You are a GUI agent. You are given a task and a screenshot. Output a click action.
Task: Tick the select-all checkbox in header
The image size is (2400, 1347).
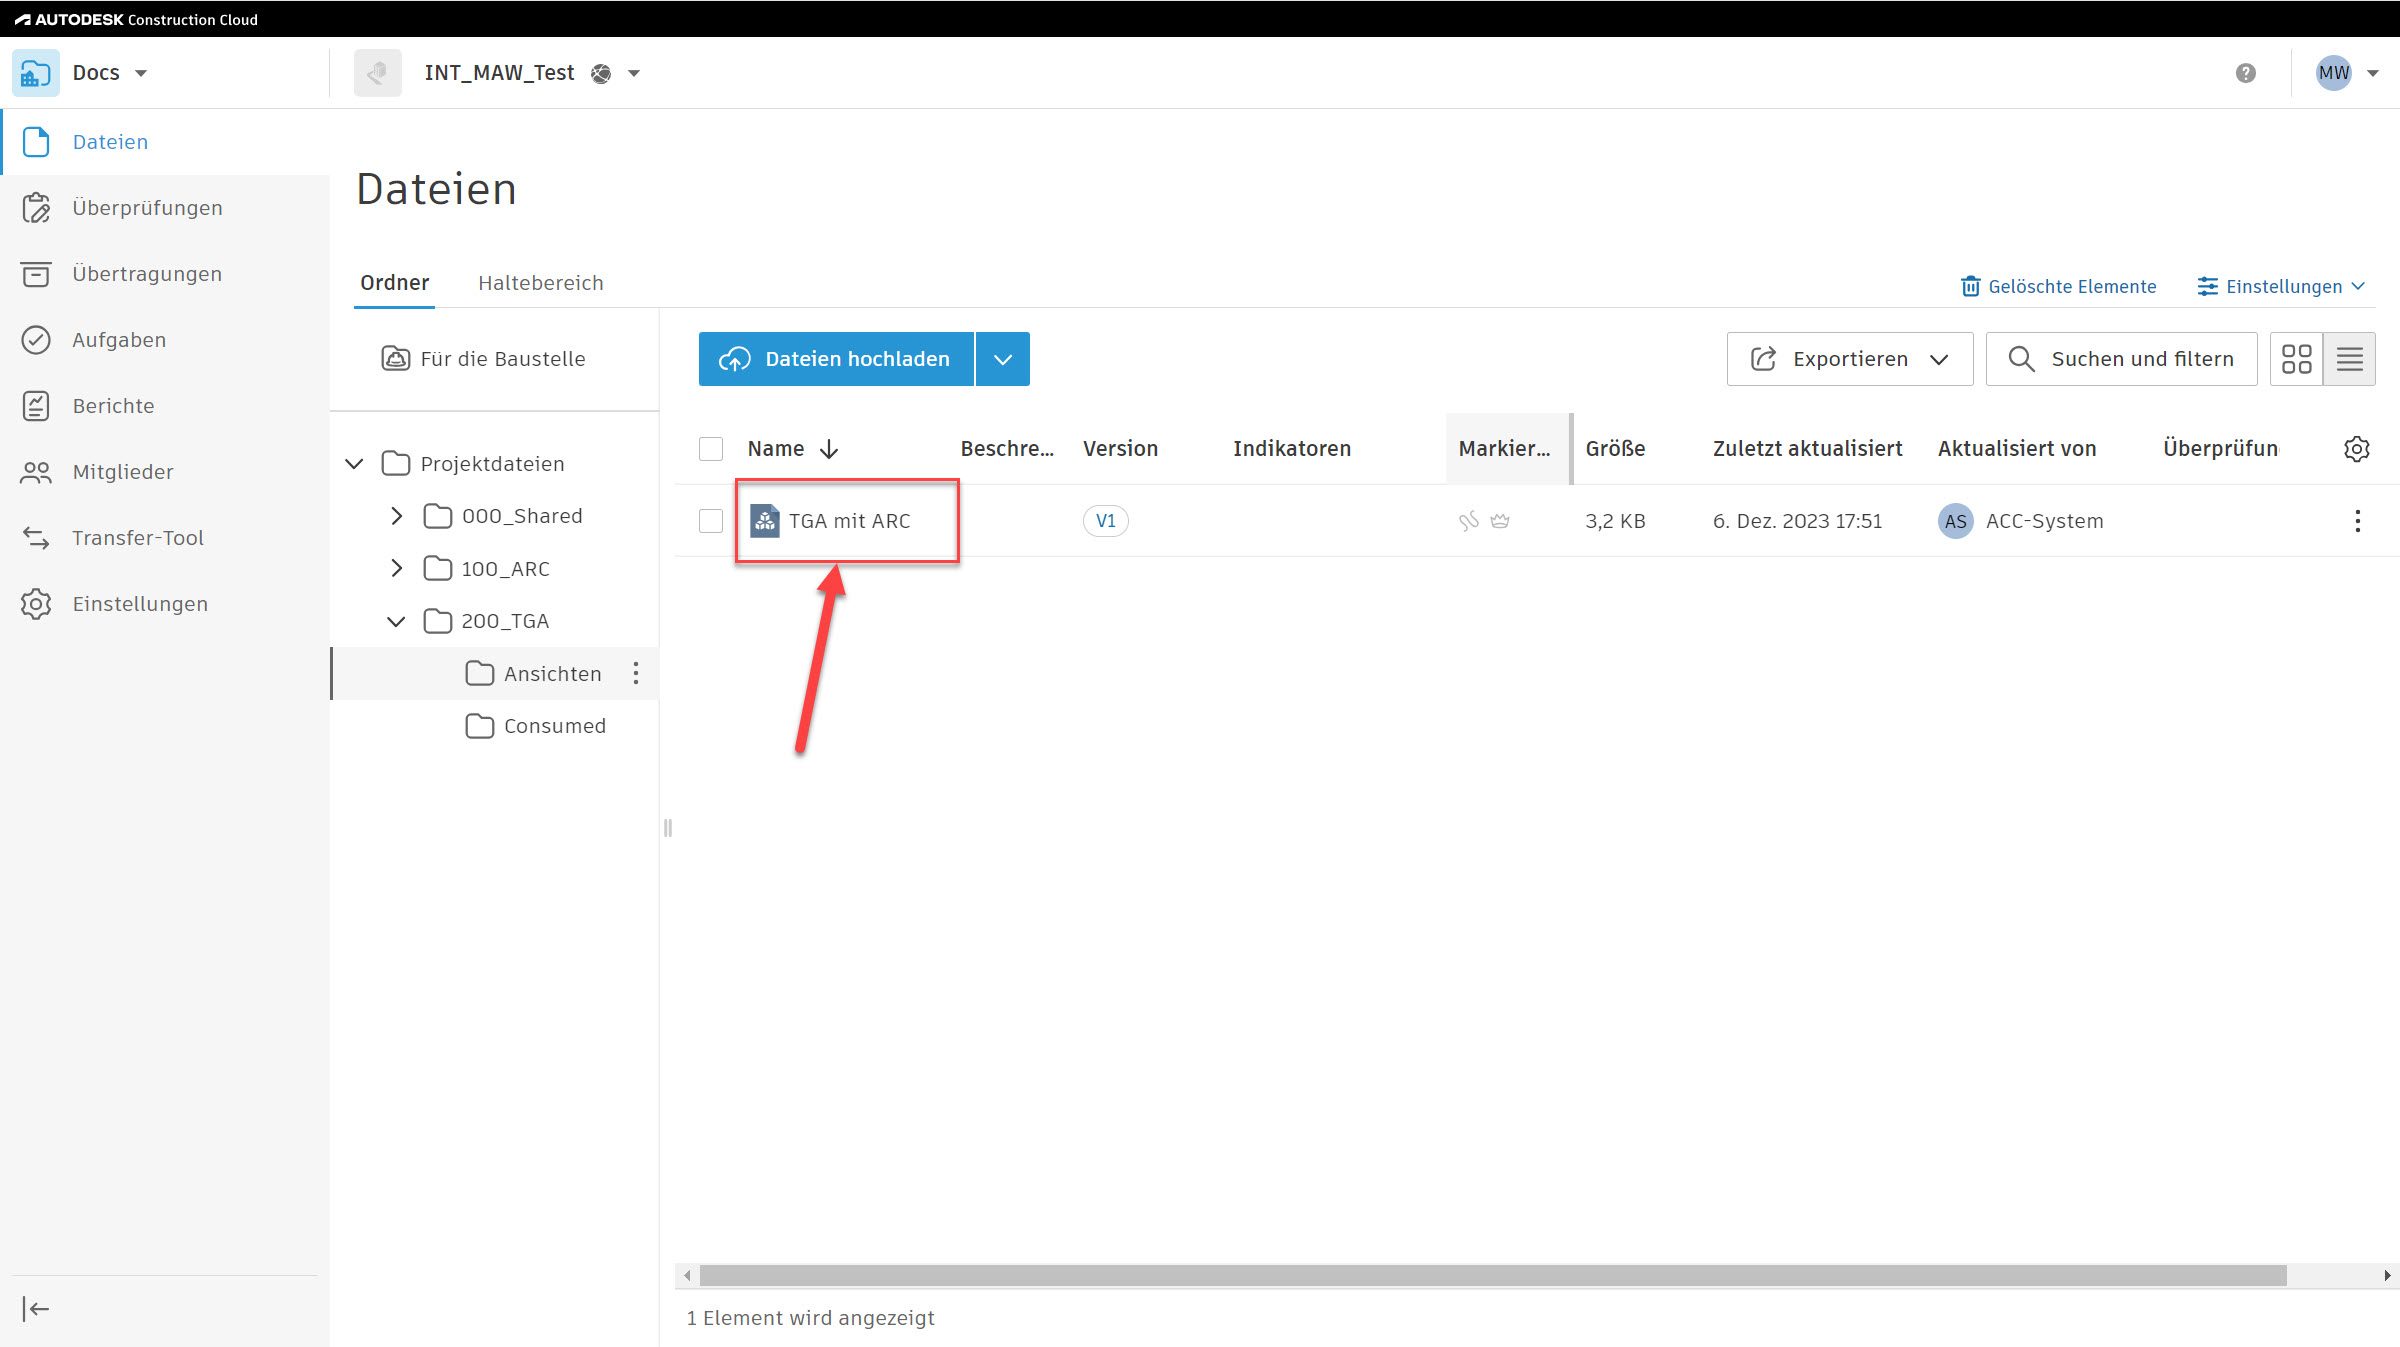tap(711, 449)
